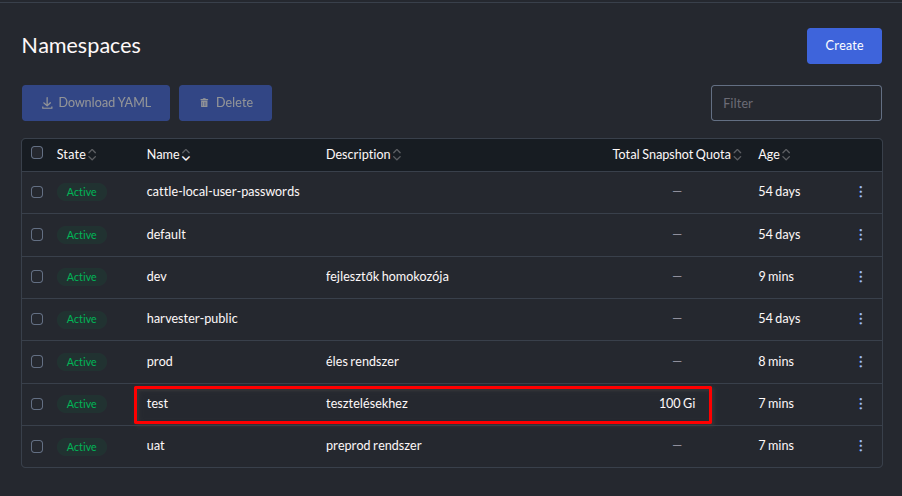Click the Download YAML button
902x496 pixels.
click(x=96, y=103)
